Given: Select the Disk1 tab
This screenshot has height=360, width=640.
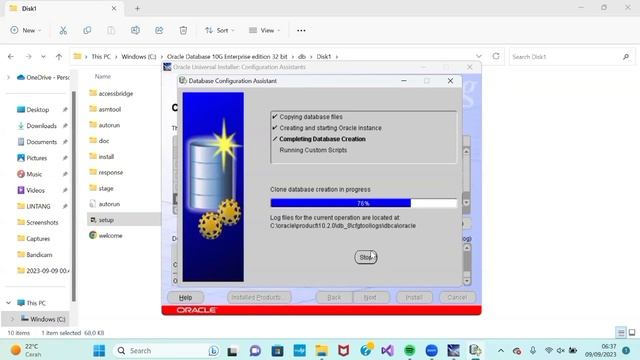Looking at the screenshot, I should (63, 8).
